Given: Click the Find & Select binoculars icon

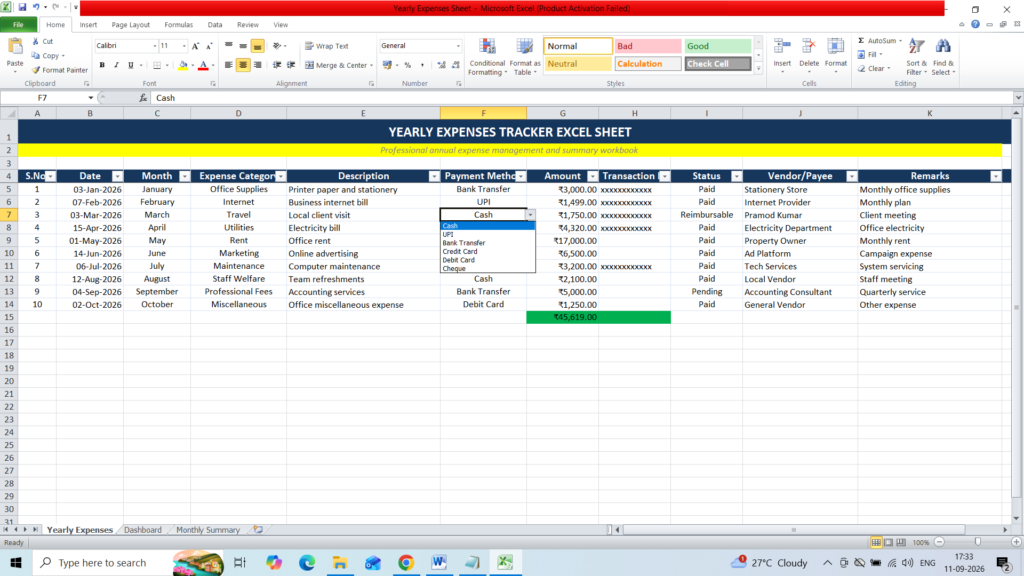Looking at the screenshot, I should point(943,47).
